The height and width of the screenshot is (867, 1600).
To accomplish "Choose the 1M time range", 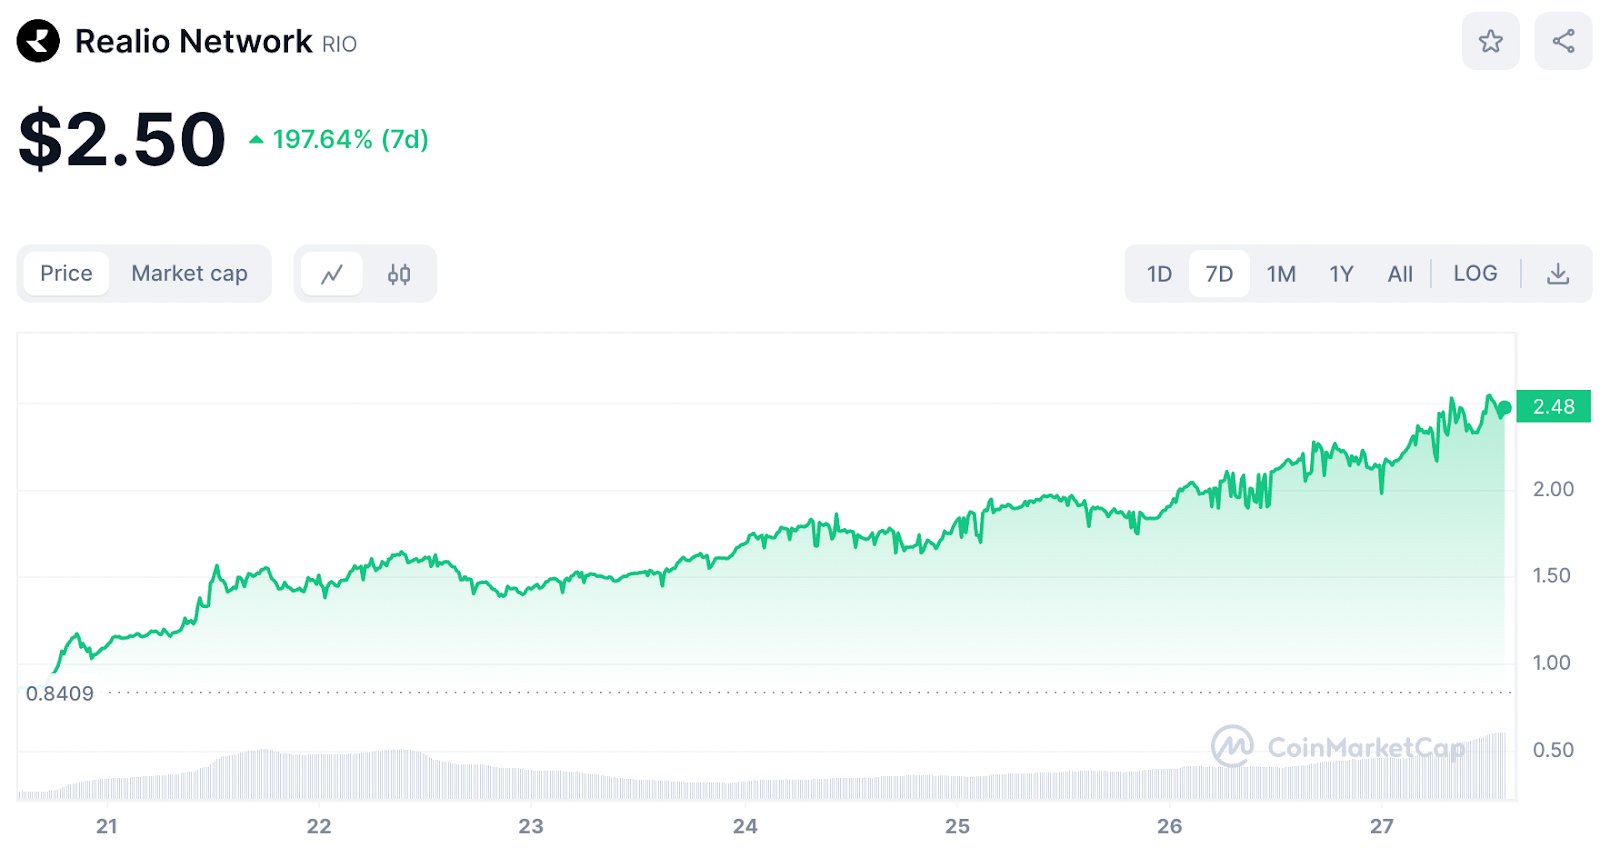I will point(1281,274).
